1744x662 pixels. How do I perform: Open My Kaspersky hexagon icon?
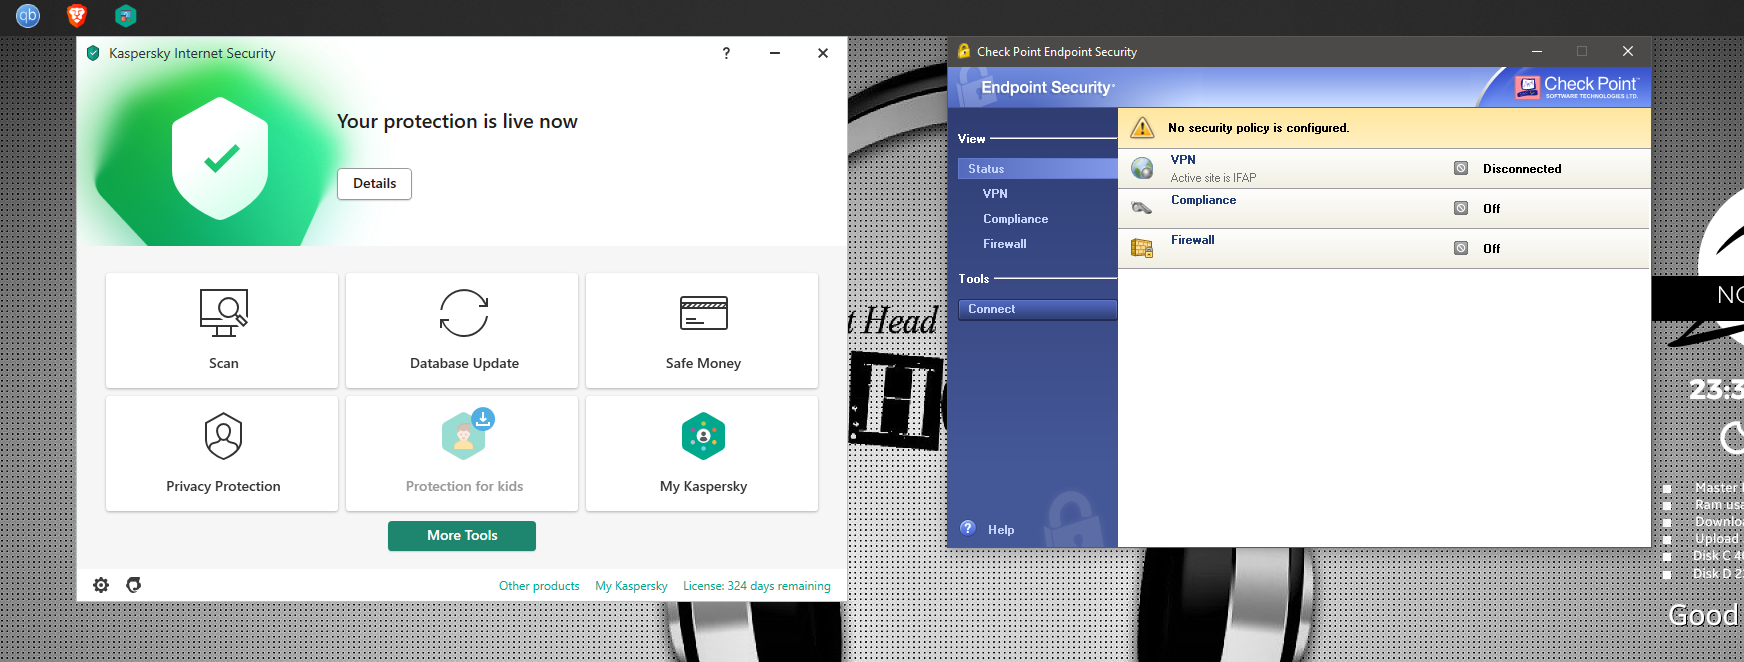click(x=703, y=436)
